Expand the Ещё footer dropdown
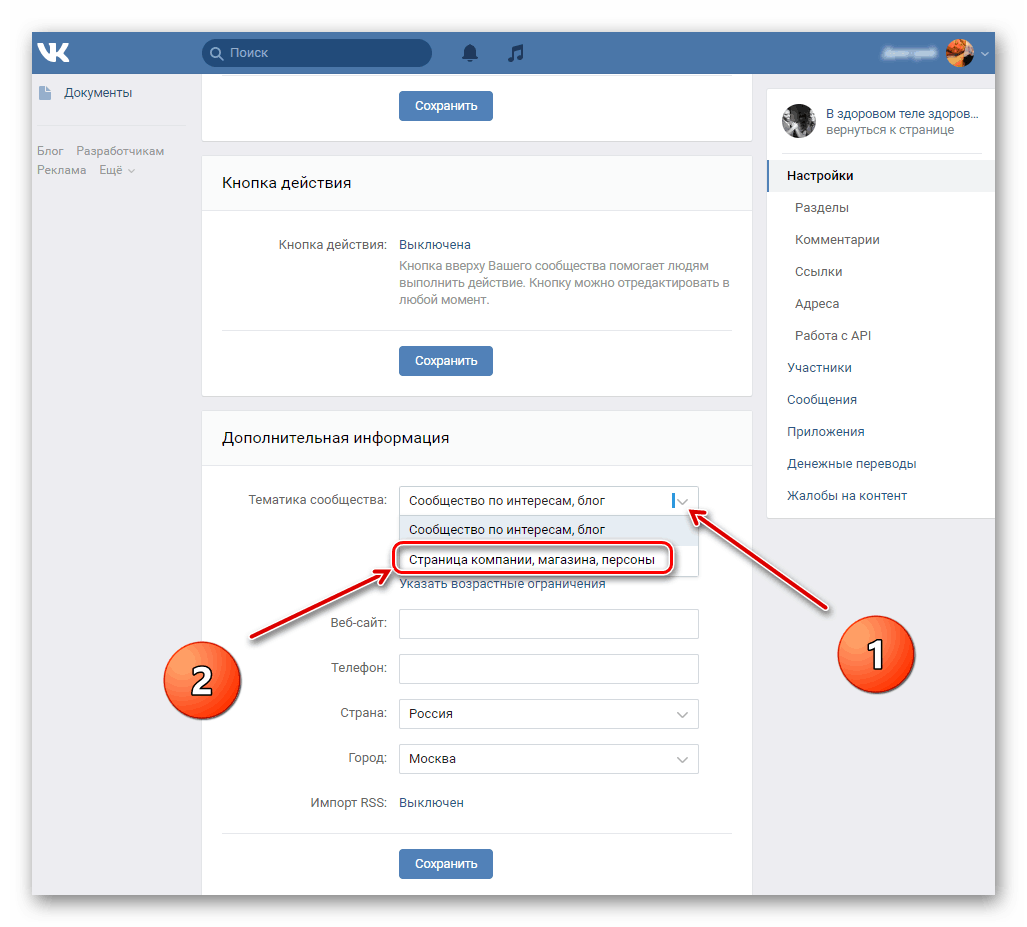The image size is (1027, 927). click(117, 170)
